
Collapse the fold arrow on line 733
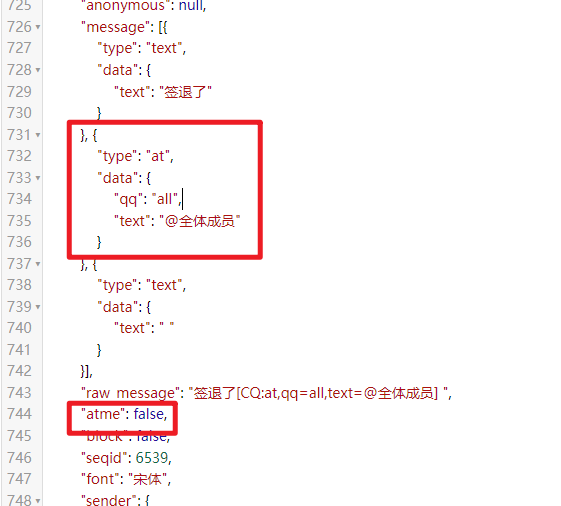tap(38, 178)
